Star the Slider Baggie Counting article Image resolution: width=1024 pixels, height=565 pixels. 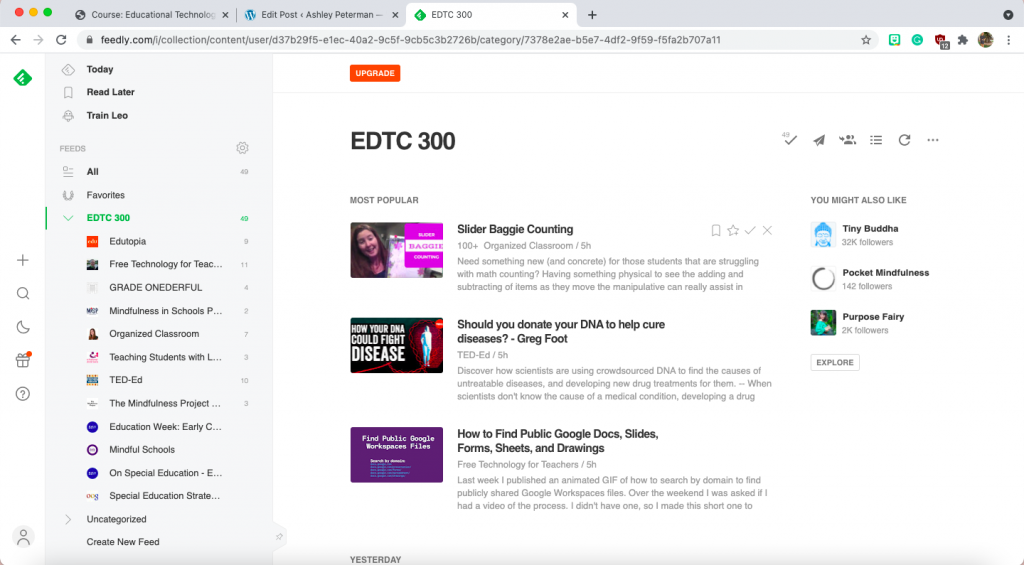733,230
